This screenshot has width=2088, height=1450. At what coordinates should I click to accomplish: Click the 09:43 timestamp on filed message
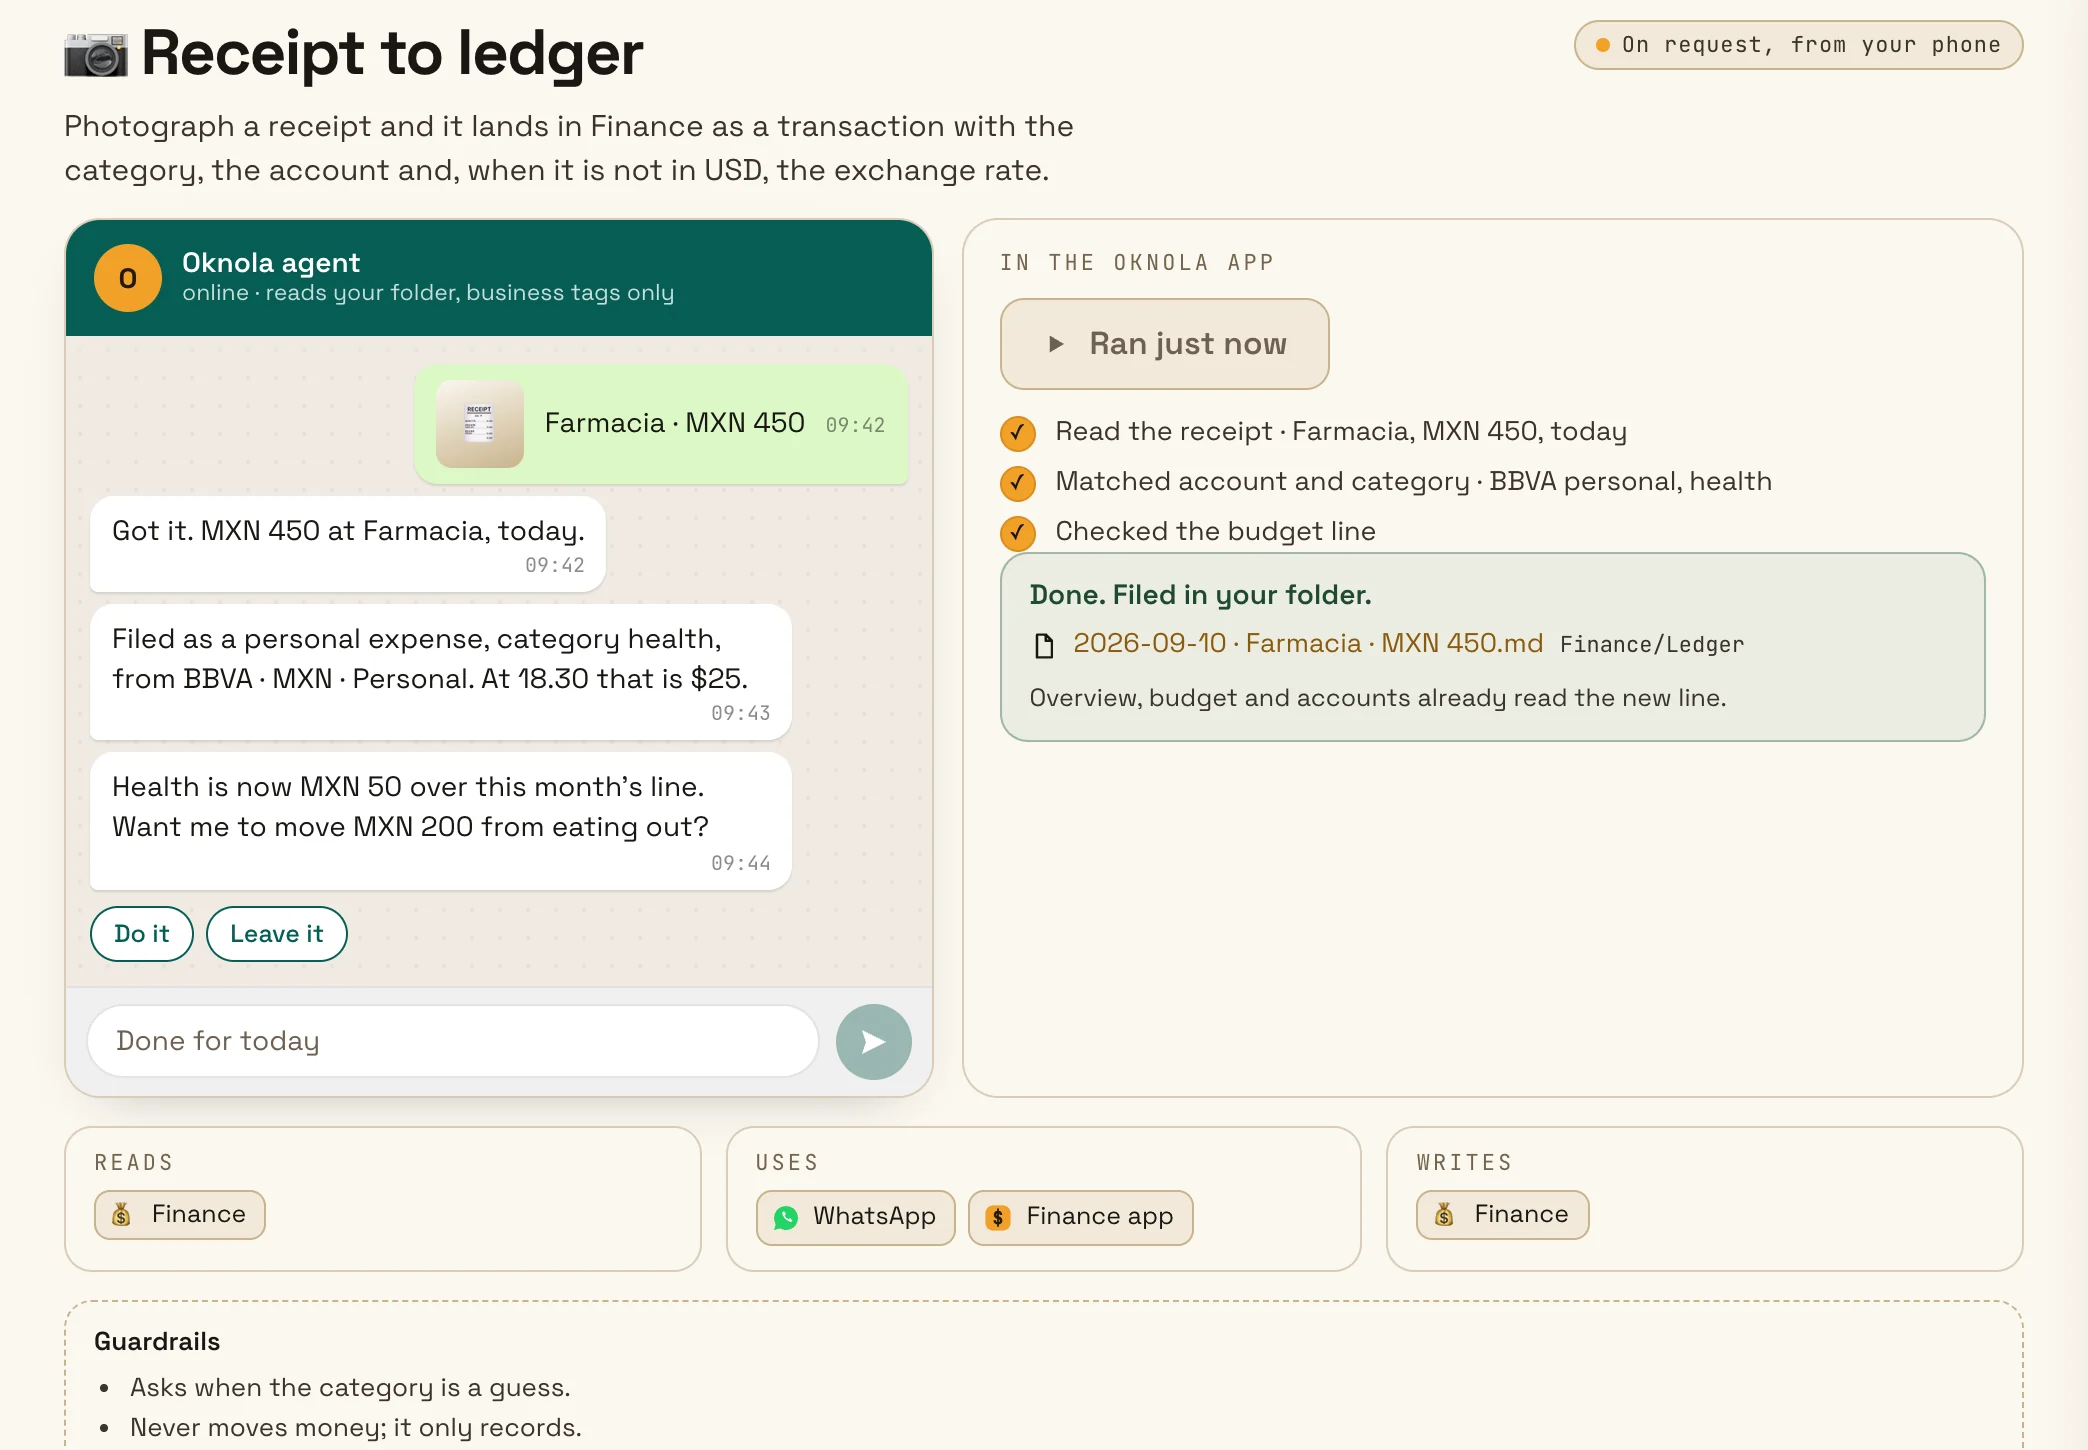coord(741,713)
